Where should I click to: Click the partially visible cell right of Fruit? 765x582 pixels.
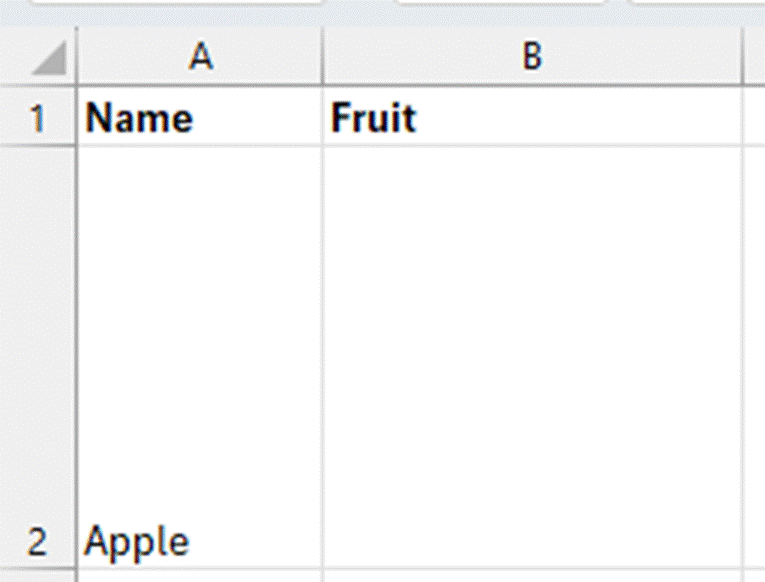tap(753, 119)
